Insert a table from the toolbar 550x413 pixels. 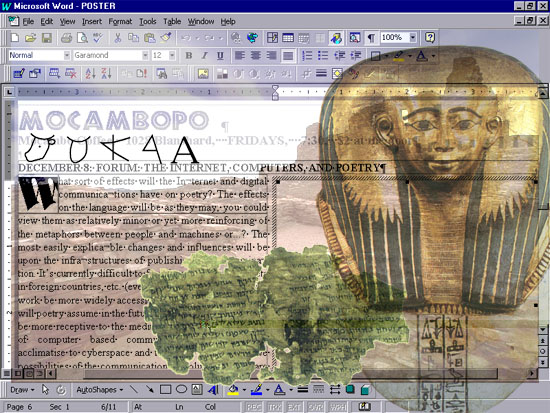(x=288, y=38)
